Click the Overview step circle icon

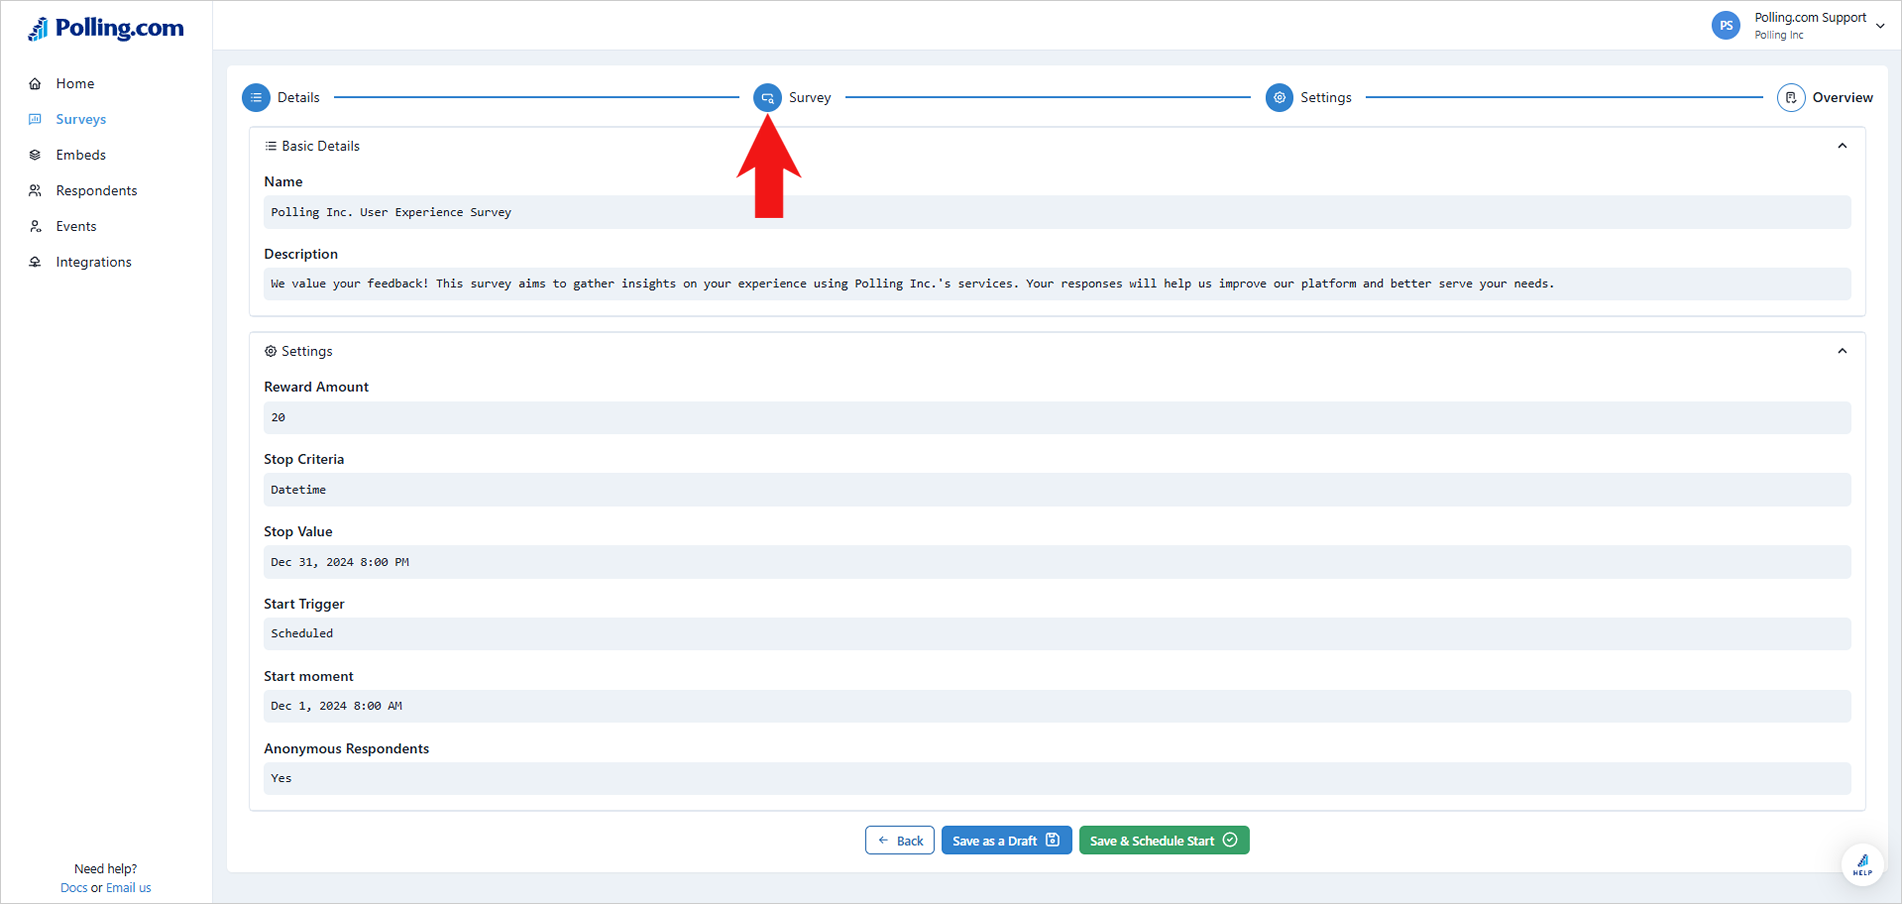pos(1791,97)
